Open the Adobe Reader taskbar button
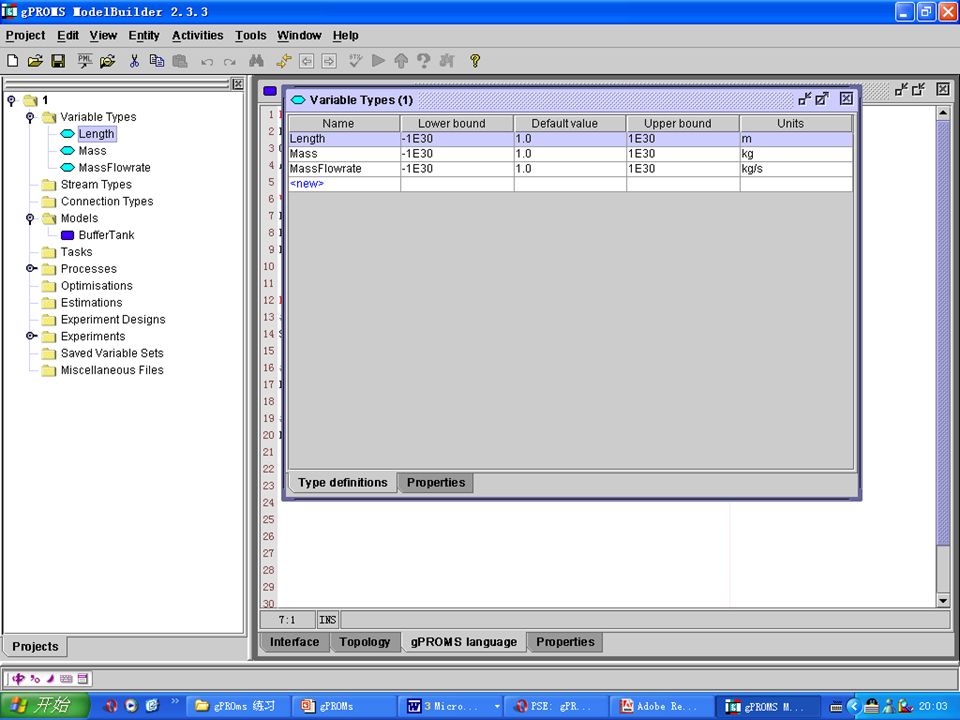 tap(665, 706)
